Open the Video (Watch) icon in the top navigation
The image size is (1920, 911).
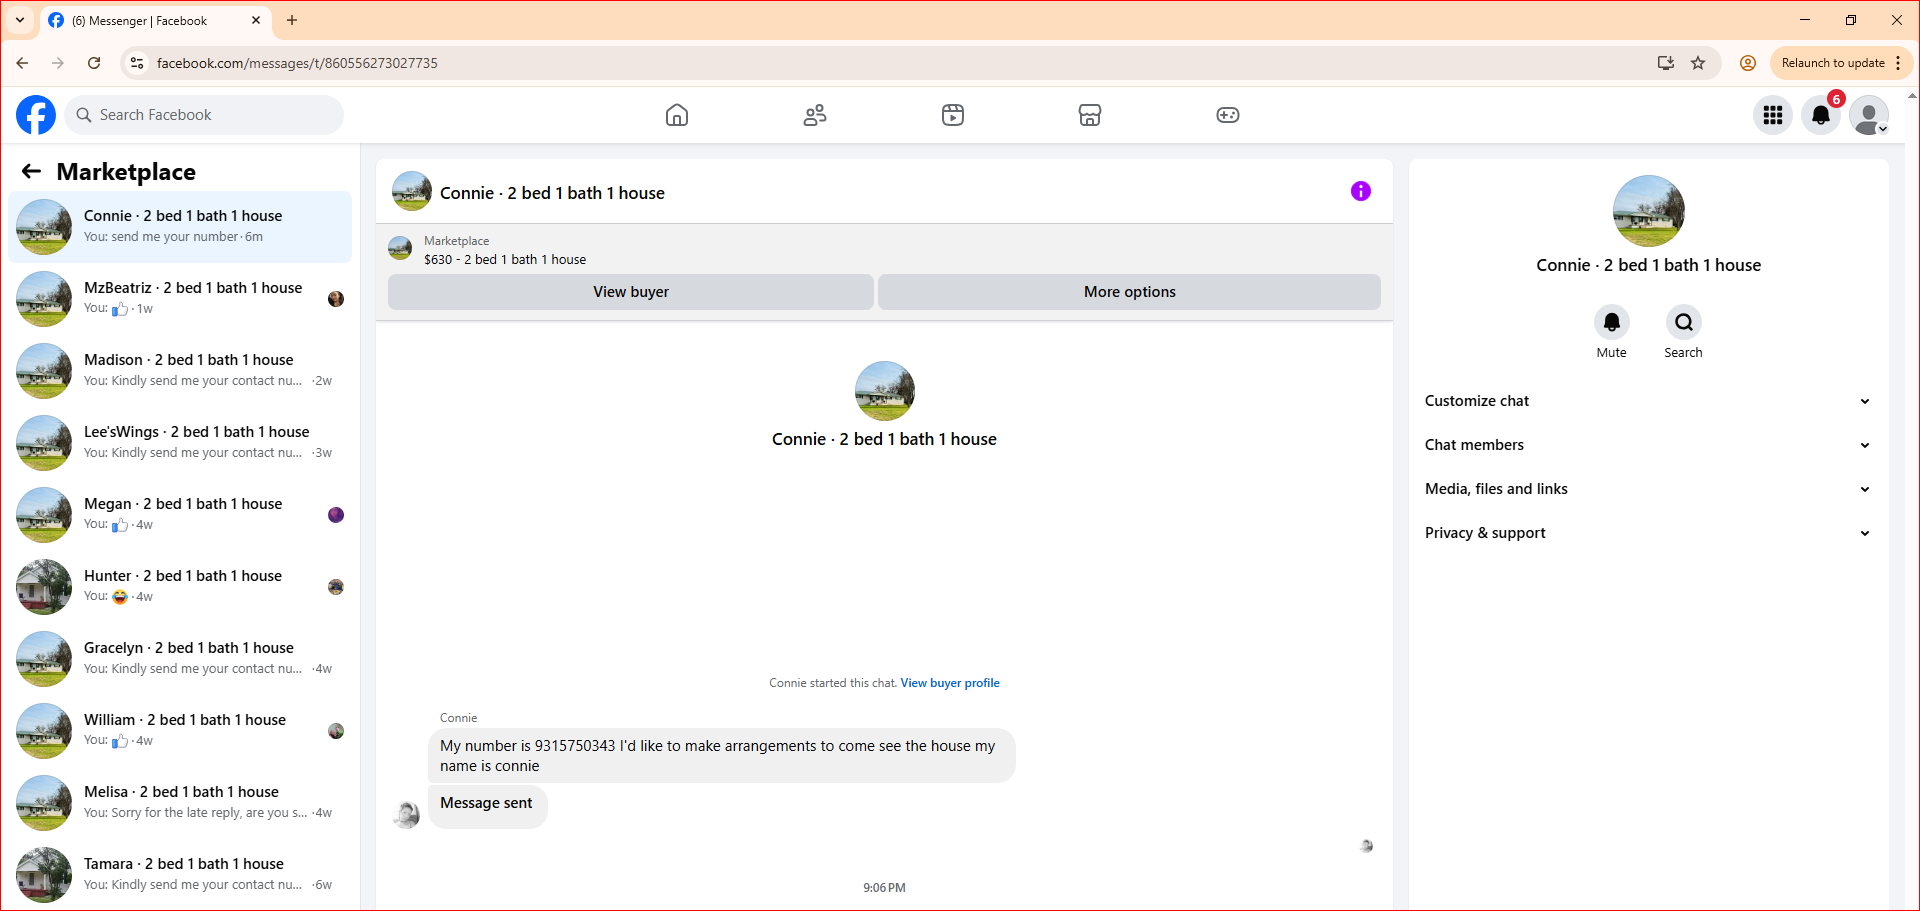click(x=953, y=115)
